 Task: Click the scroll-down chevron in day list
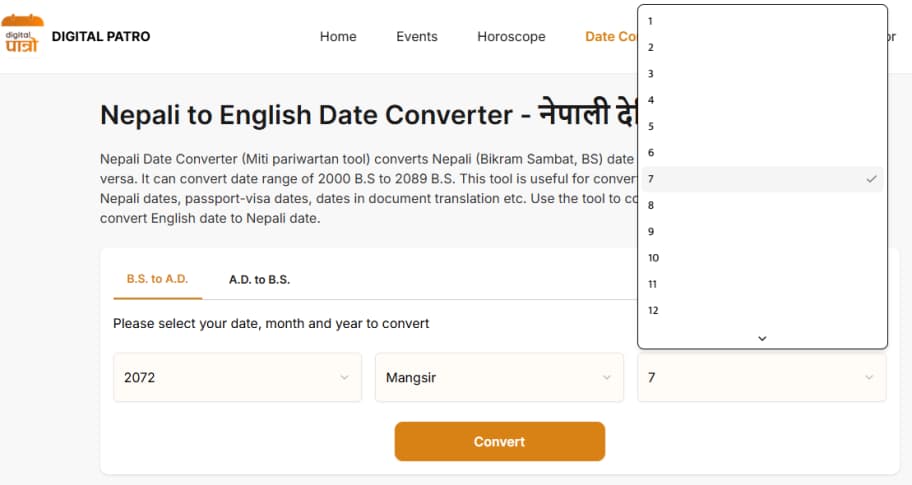pyautogui.click(x=763, y=338)
